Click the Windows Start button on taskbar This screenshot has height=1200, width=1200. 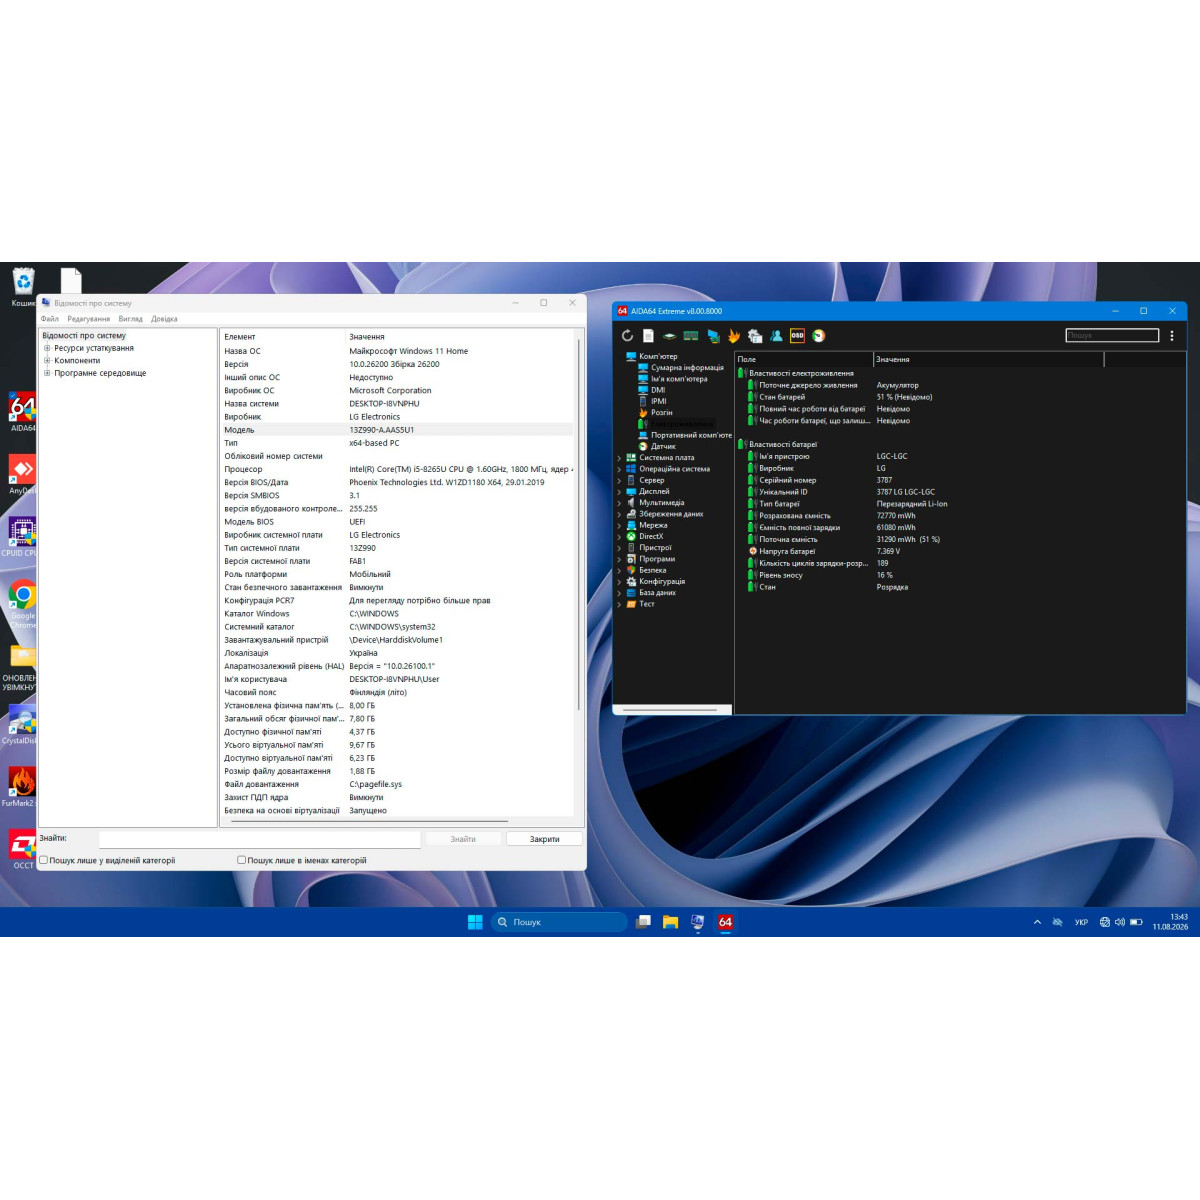(x=475, y=922)
